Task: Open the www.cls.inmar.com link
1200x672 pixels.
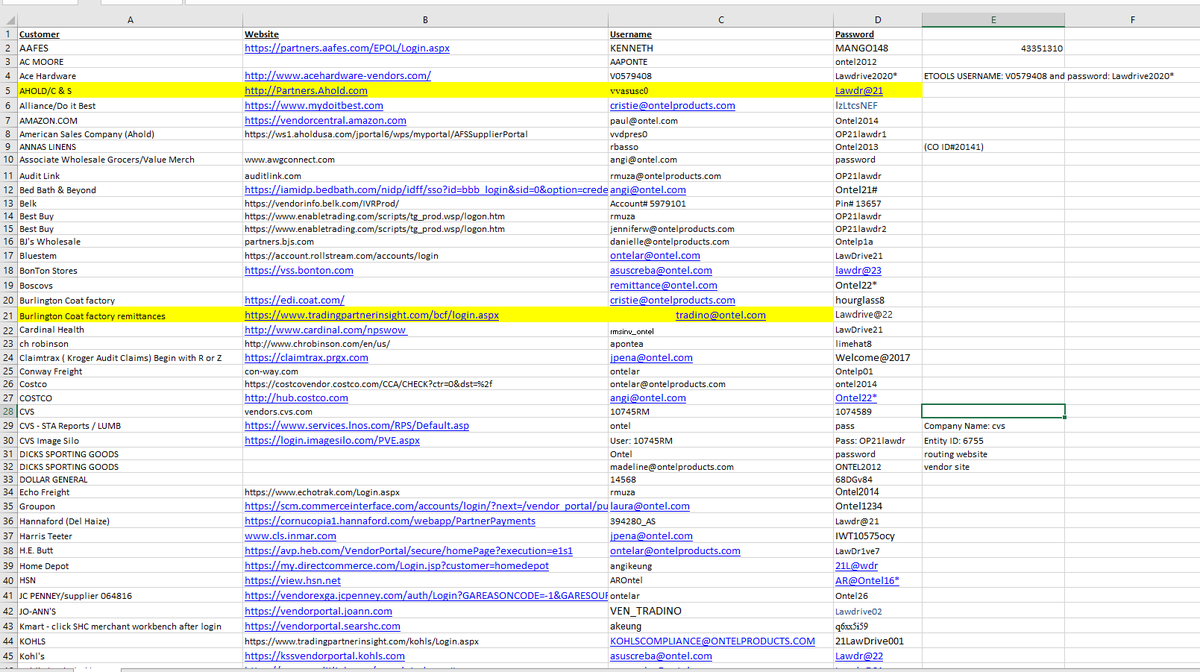Action: pos(290,536)
